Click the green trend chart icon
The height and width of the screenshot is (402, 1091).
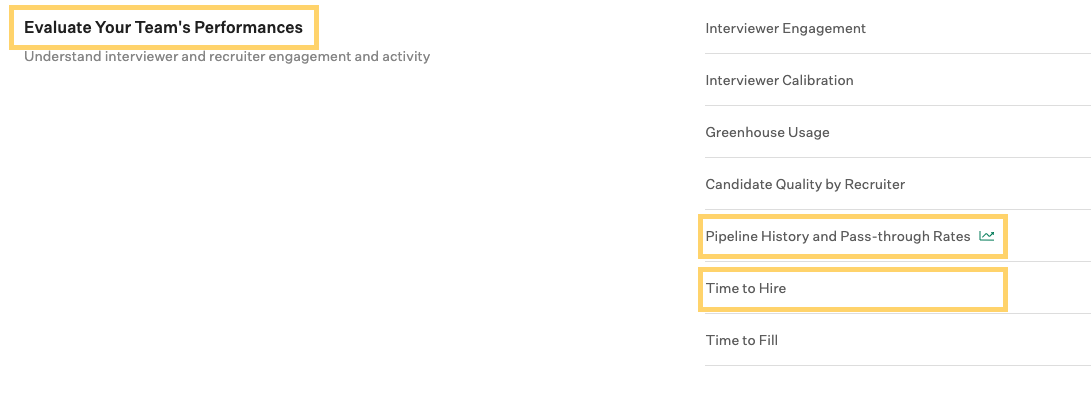click(x=987, y=236)
